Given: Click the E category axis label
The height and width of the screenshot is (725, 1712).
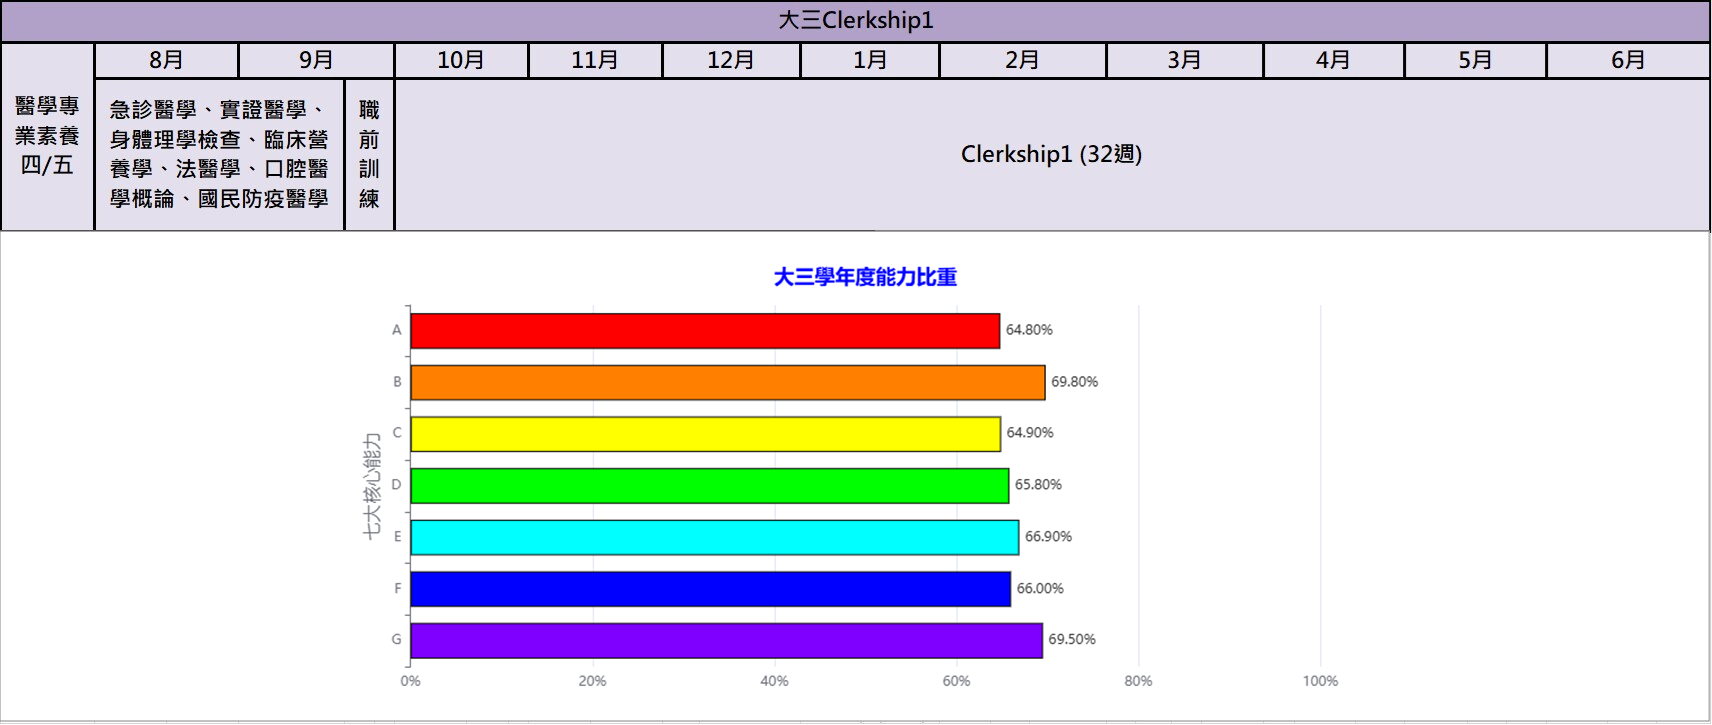Looking at the screenshot, I should [x=397, y=537].
